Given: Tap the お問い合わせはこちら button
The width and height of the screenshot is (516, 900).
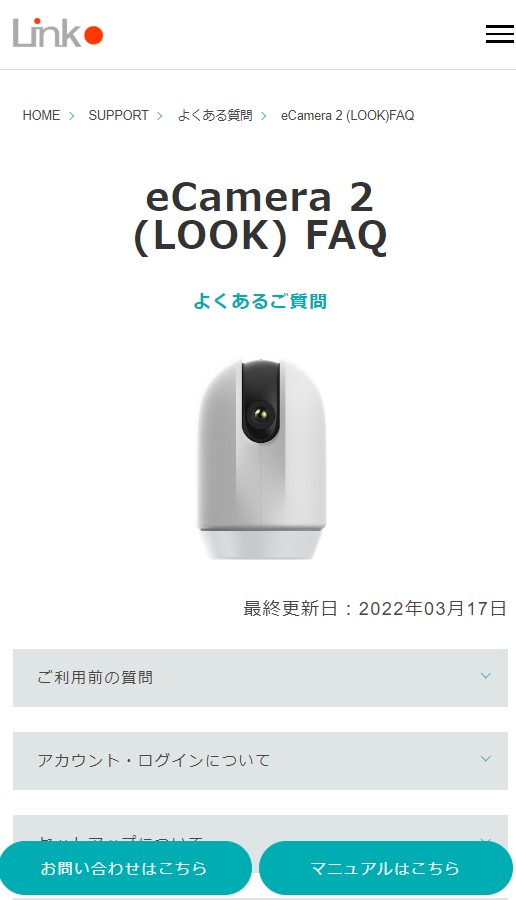Looking at the screenshot, I should click(125, 868).
